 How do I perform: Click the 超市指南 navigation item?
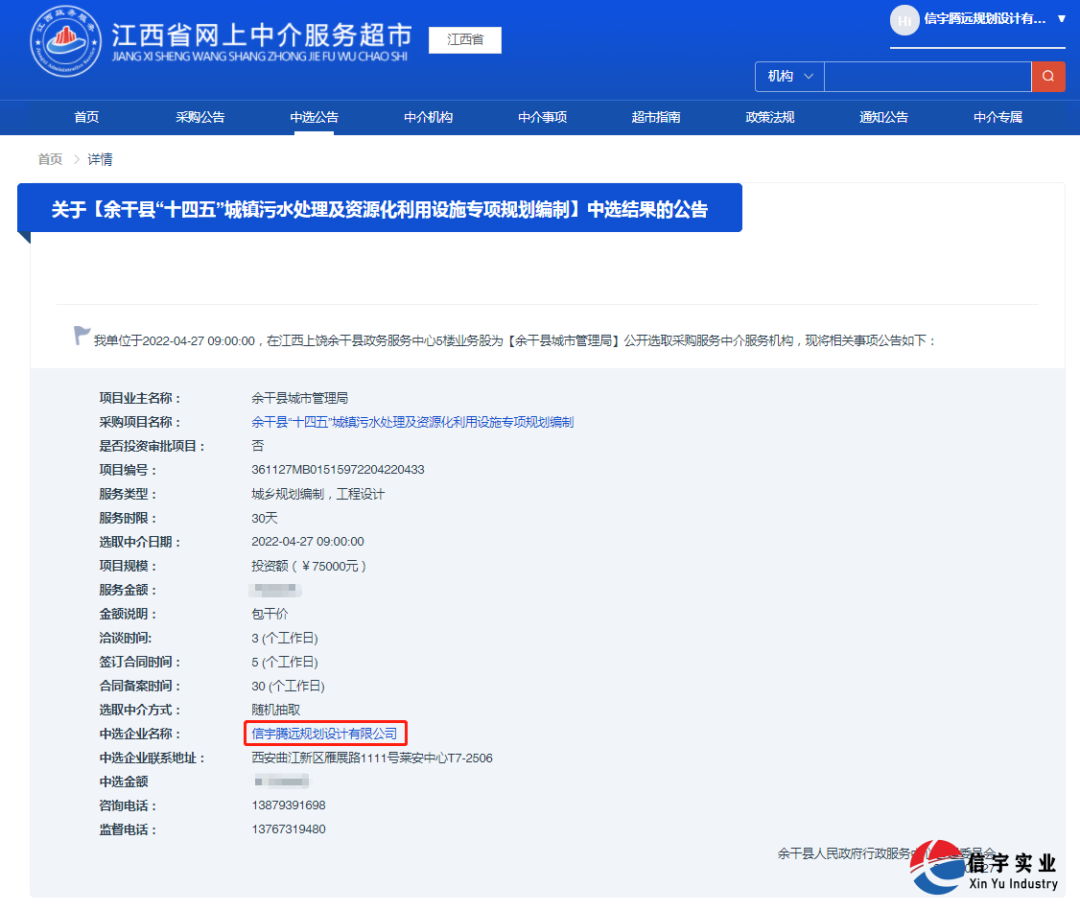[x=656, y=117]
